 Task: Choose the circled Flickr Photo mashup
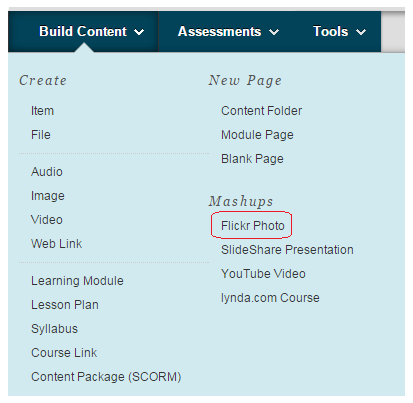coord(253,226)
